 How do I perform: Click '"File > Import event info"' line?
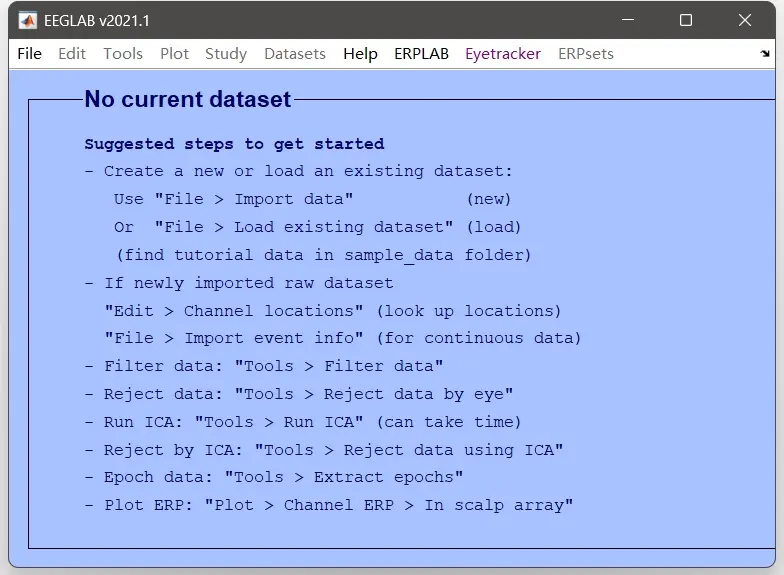342,338
